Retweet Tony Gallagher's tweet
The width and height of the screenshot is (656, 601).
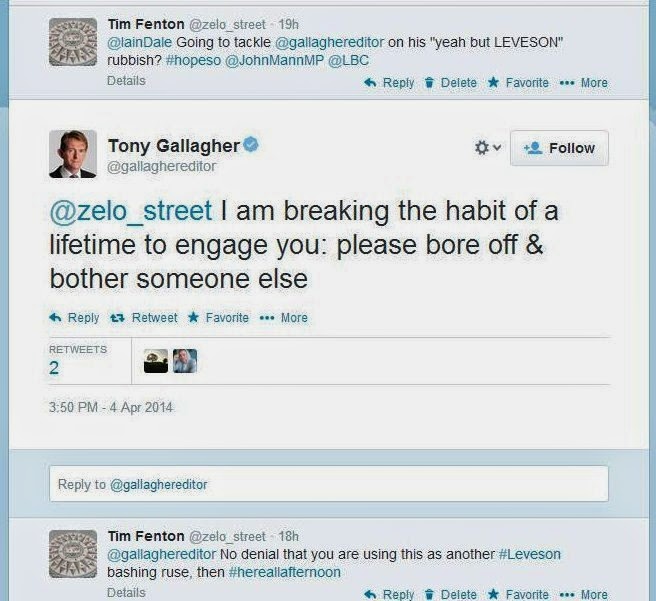[x=144, y=318]
